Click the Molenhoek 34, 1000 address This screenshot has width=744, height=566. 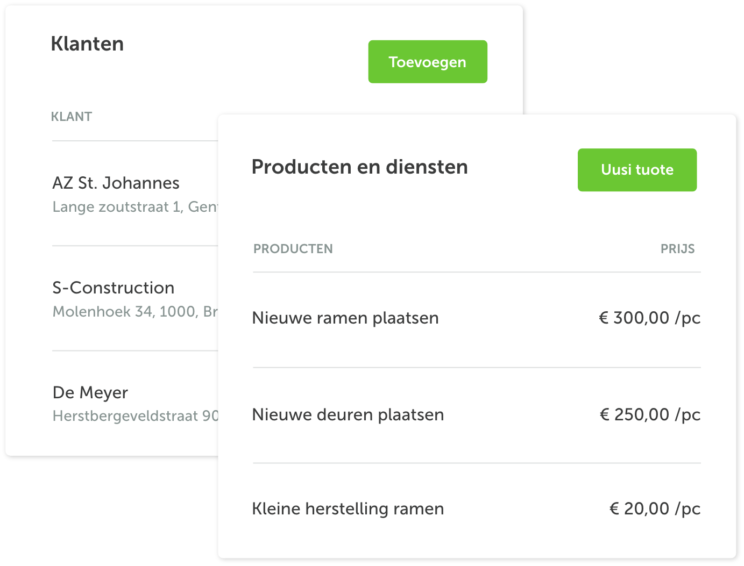pyautogui.click(x=135, y=312)
